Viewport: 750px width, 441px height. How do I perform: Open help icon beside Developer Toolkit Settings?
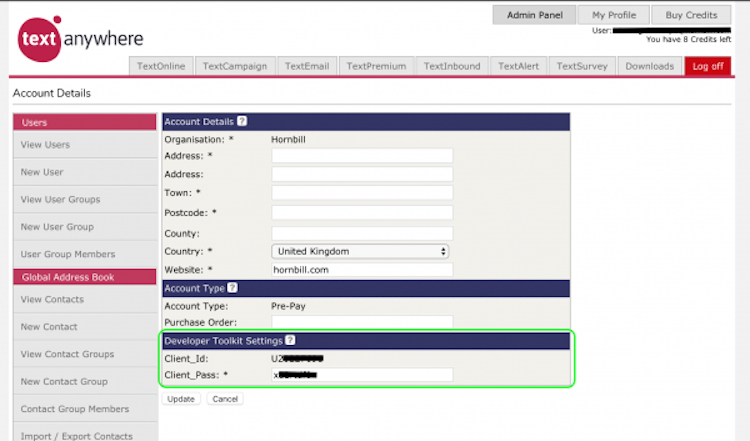290,340
